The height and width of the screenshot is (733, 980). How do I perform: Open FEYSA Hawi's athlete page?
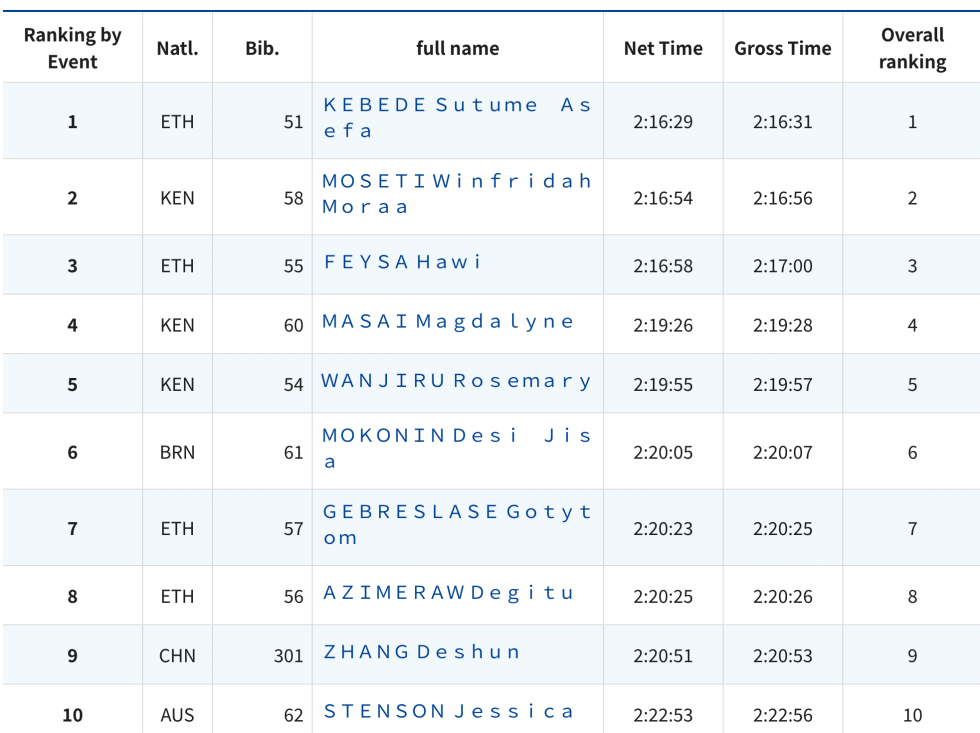(x=402, y=262)
